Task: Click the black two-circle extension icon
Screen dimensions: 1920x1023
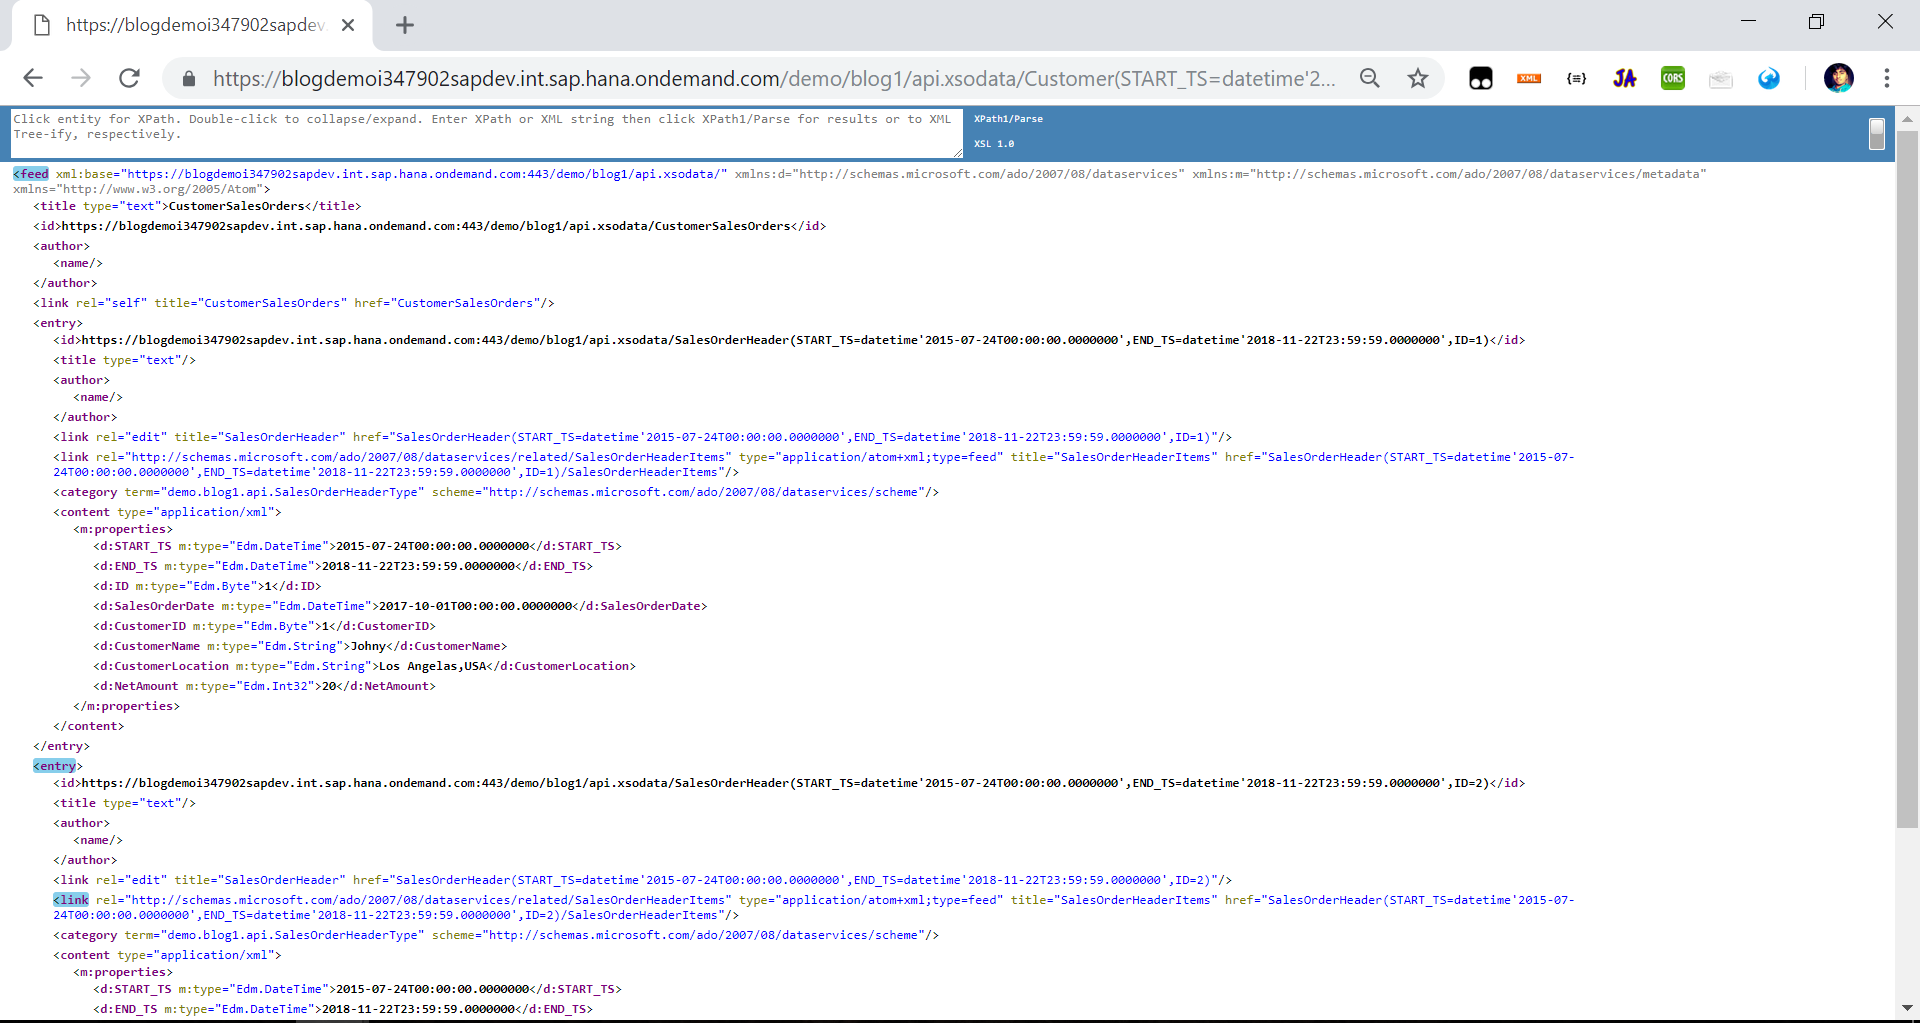Action: [x=1480, y=78]
